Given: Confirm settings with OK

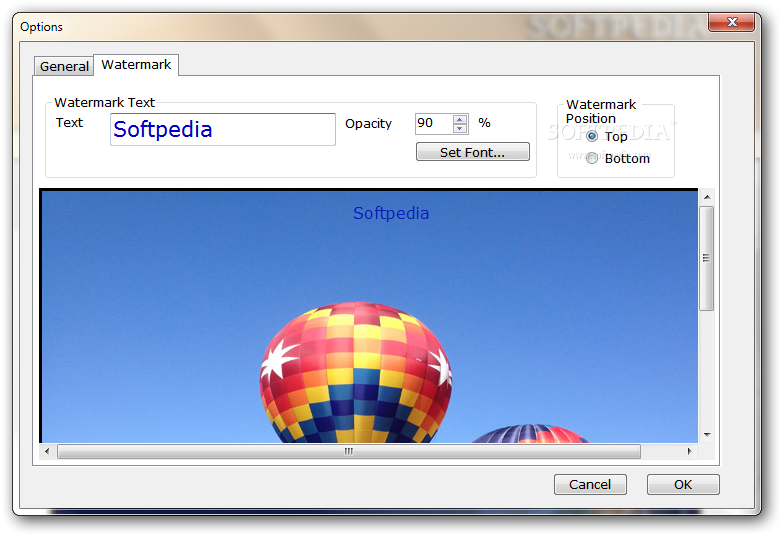Looking at the screenshot, I should 683,484.
